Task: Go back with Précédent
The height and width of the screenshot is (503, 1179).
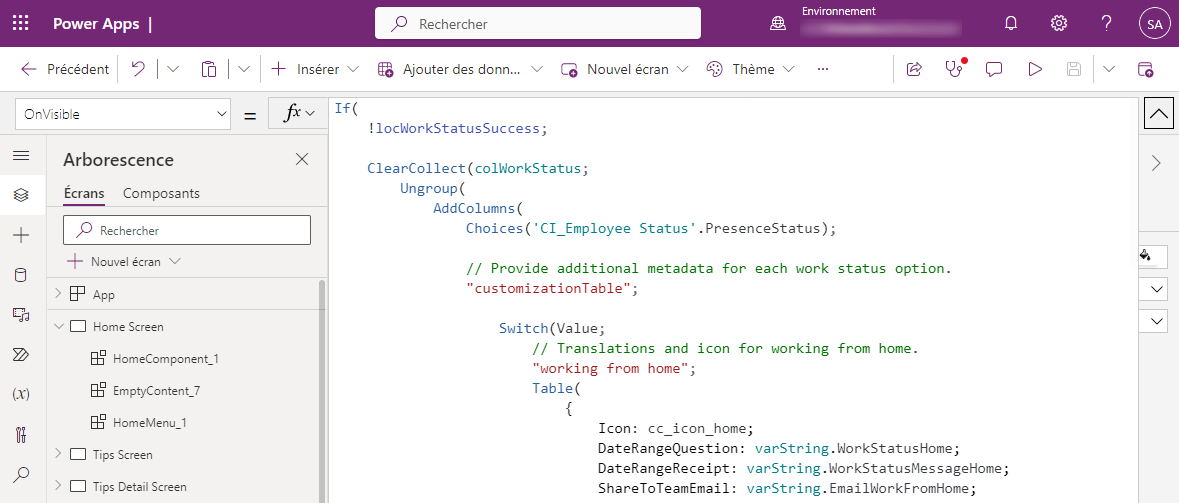Action: pyautogui.click(x=65, y=69)
